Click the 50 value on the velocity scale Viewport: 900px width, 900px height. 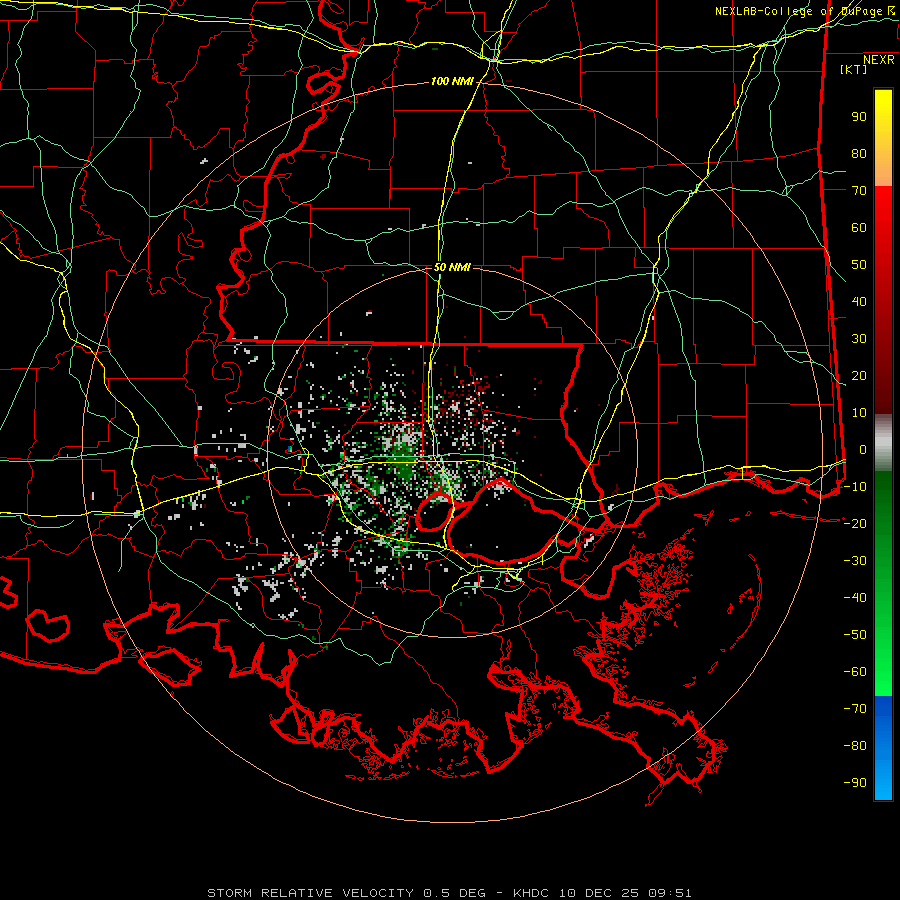[x=859, y=265]
